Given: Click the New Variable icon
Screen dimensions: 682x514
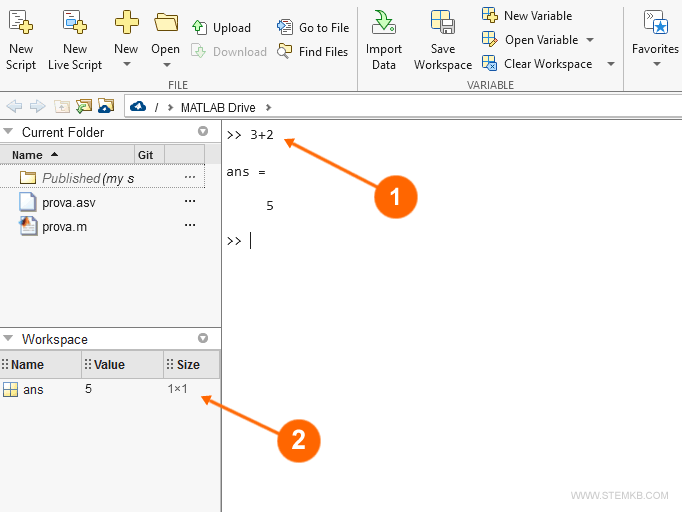Looking at the screenshot, I should (490, 15).
